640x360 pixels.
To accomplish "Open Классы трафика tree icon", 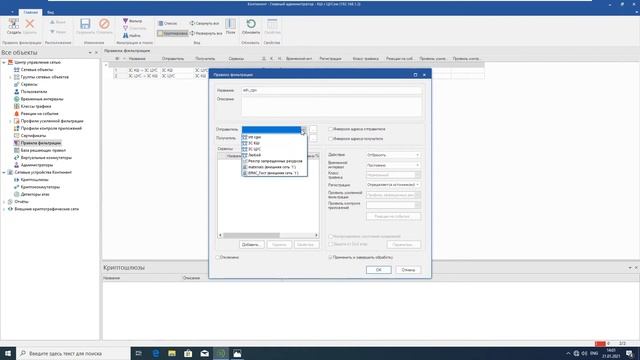I will (x=17, y=106).
